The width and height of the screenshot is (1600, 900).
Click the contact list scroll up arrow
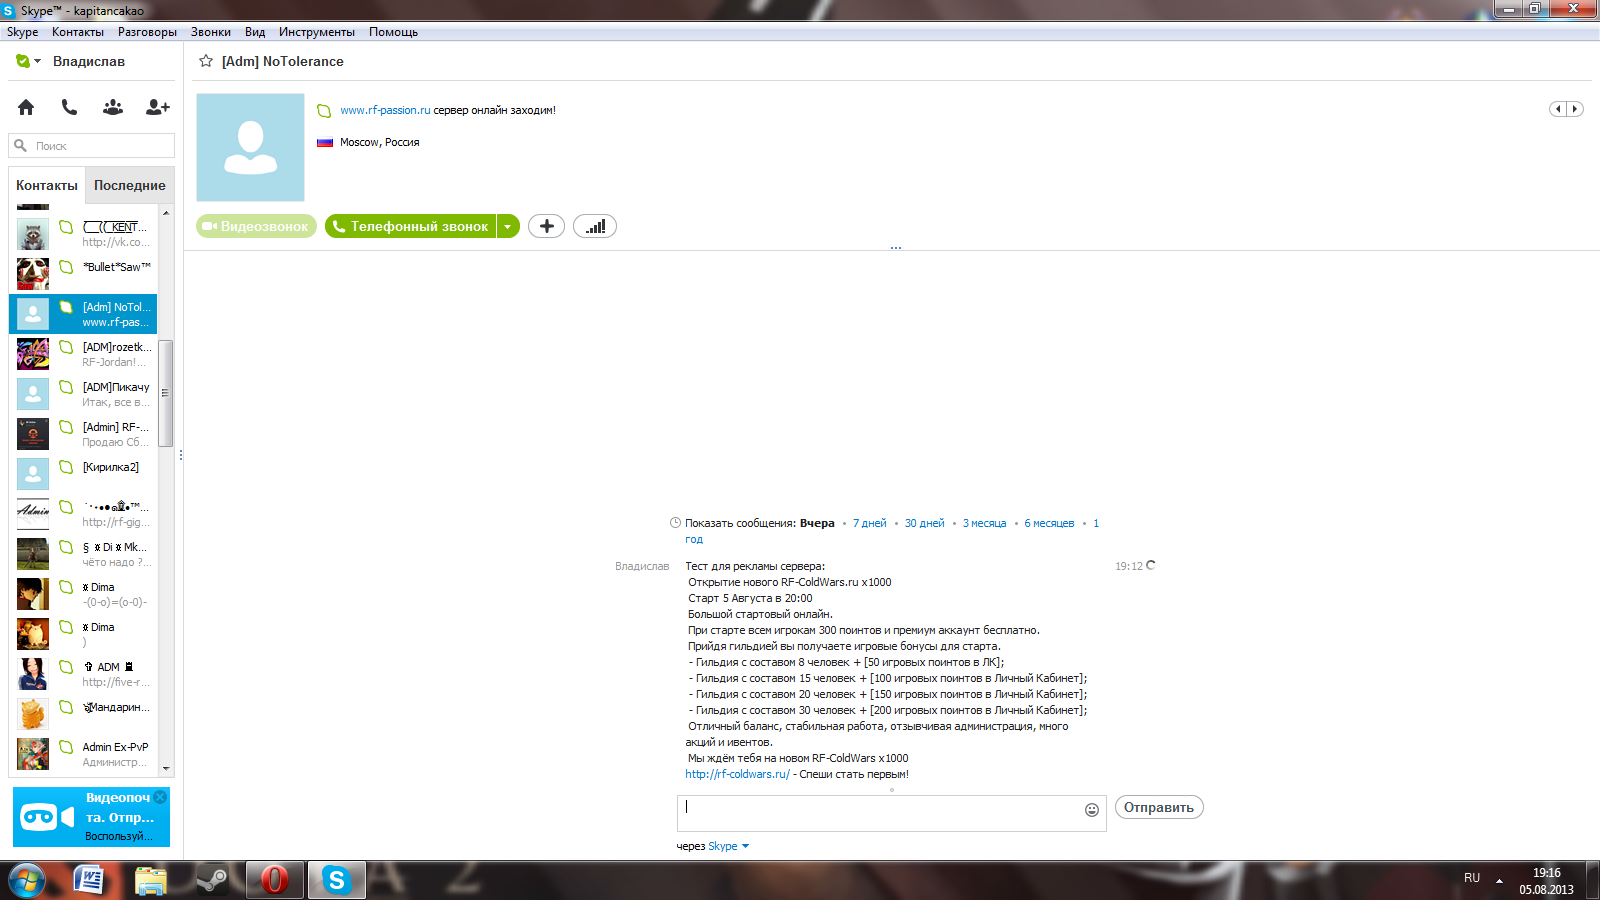[x=166, y=213]
